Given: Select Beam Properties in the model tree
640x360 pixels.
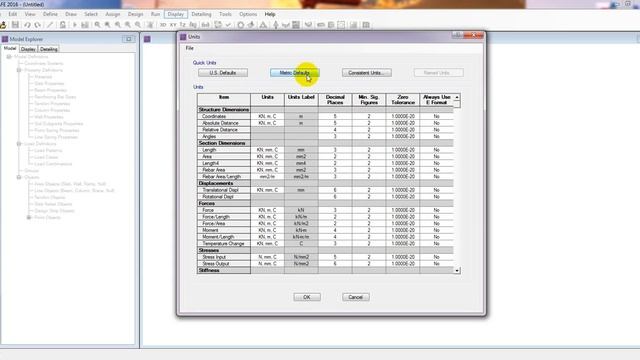Looking at the screenshot, I should pos(50,90).
